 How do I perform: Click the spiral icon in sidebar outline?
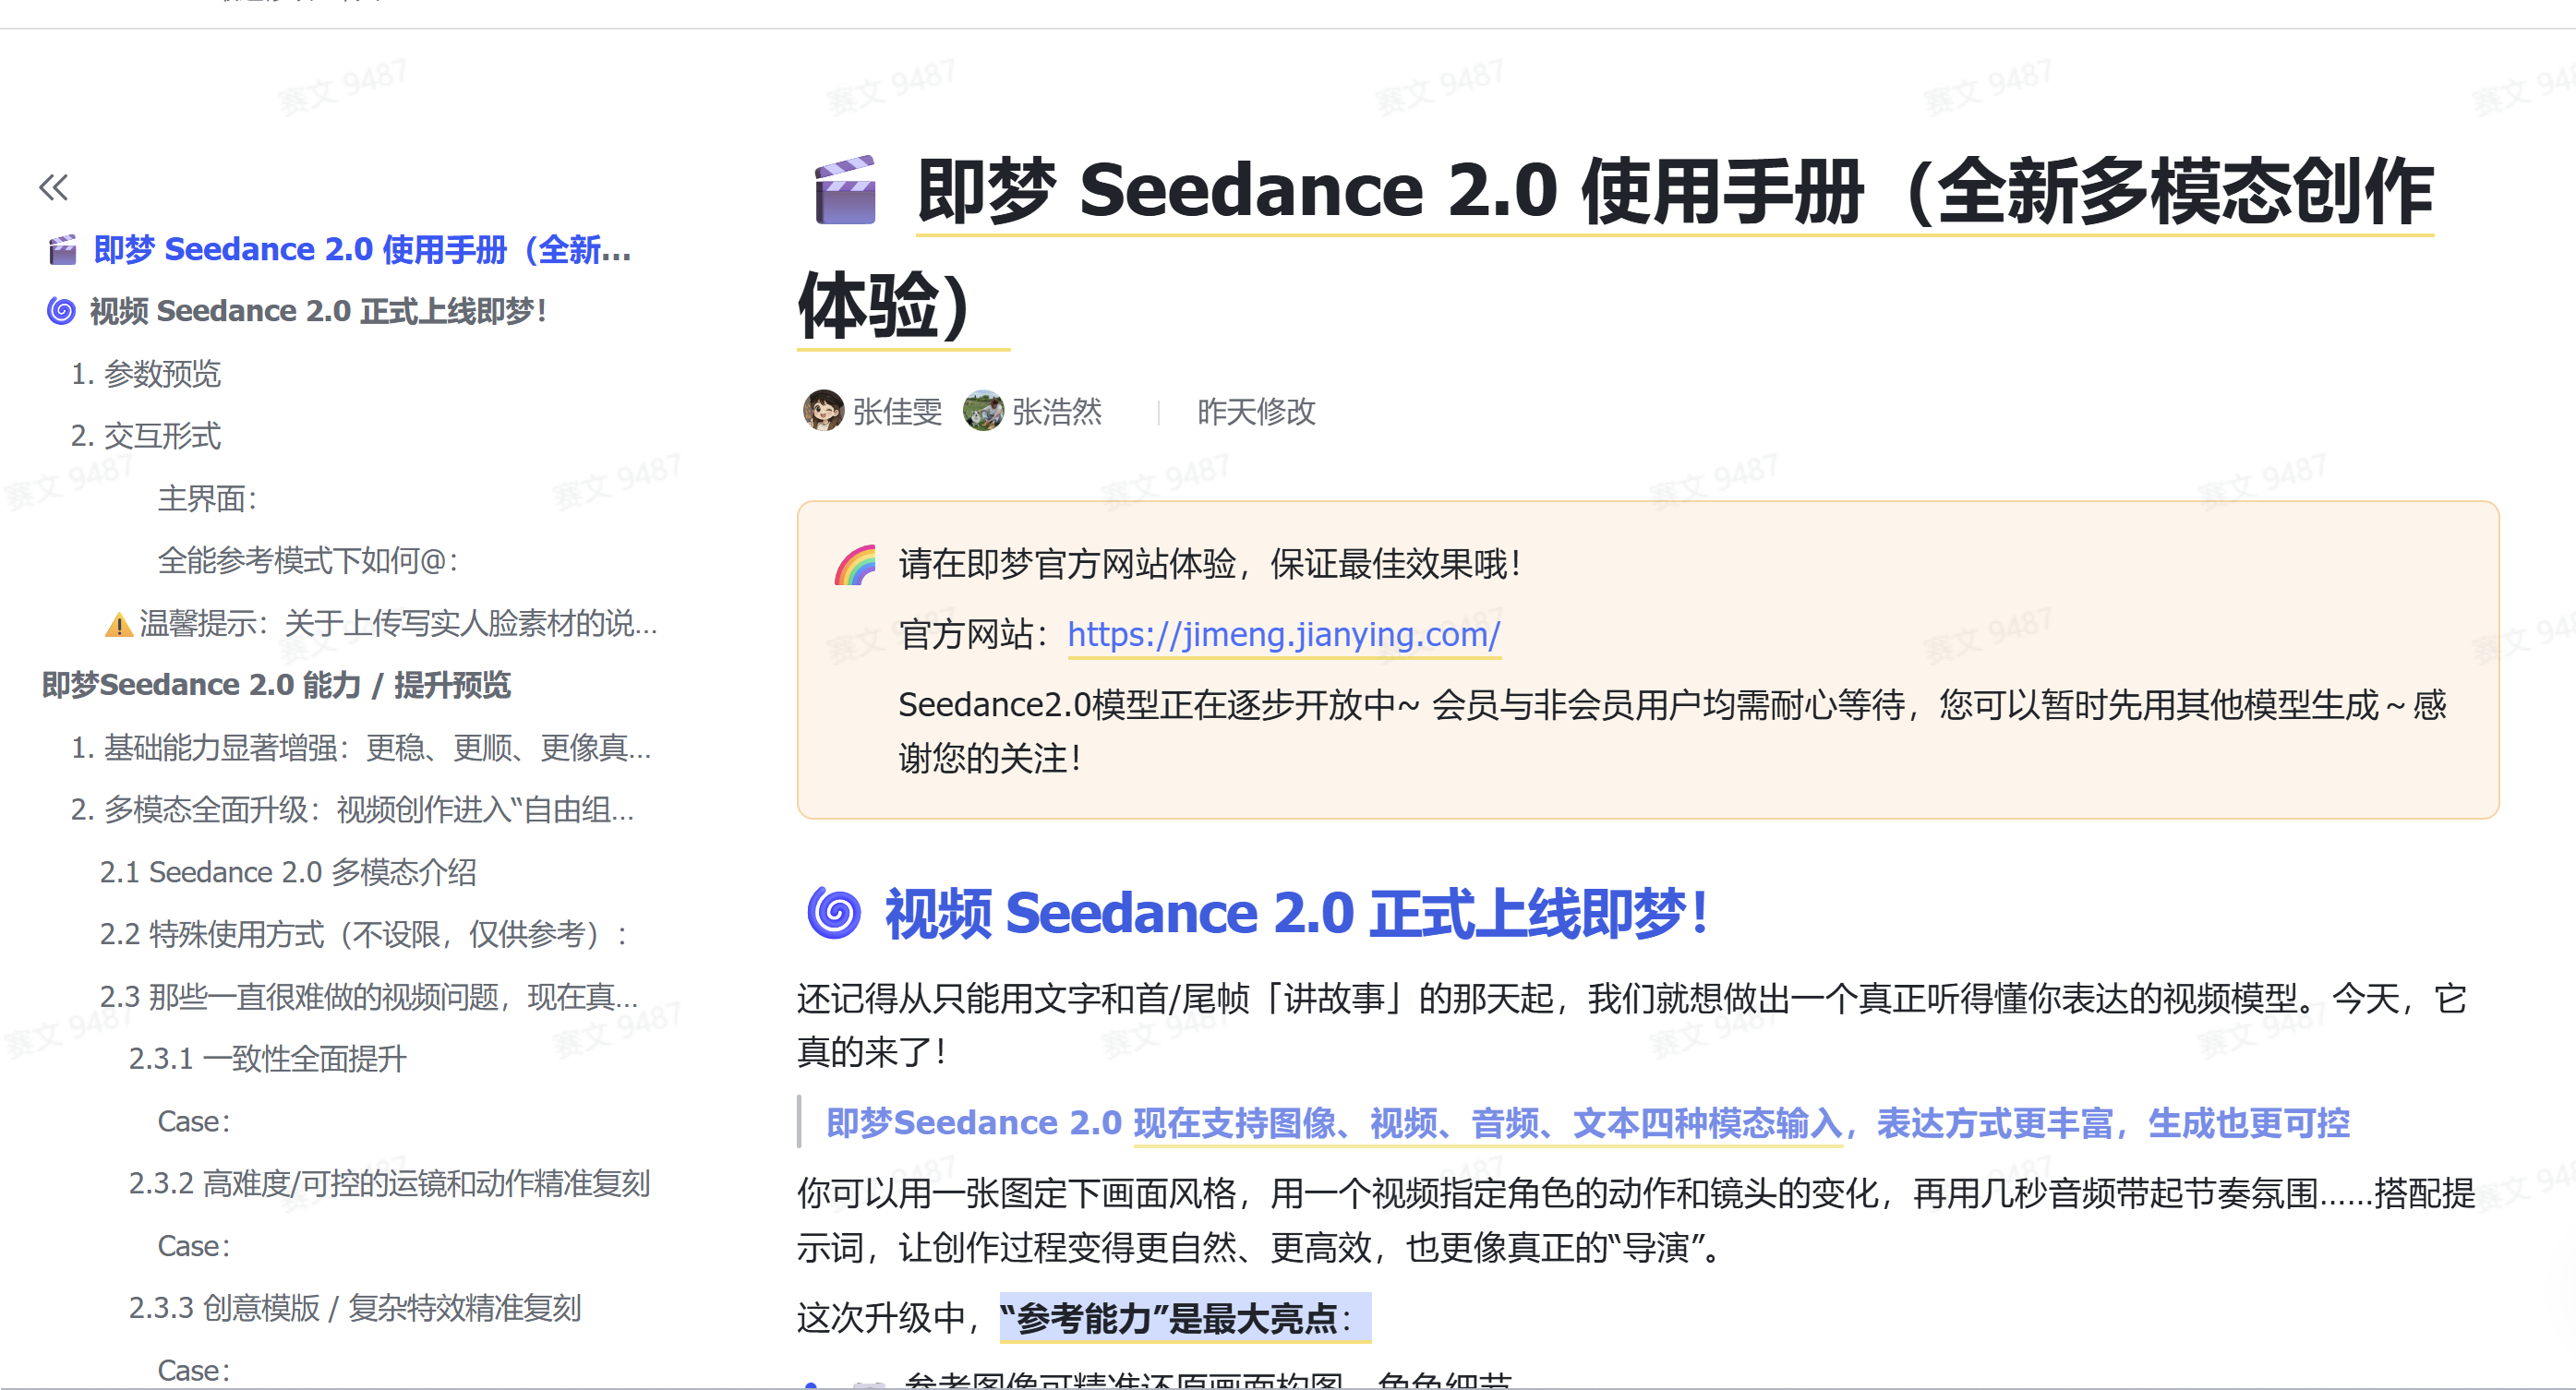click(61, 311)
